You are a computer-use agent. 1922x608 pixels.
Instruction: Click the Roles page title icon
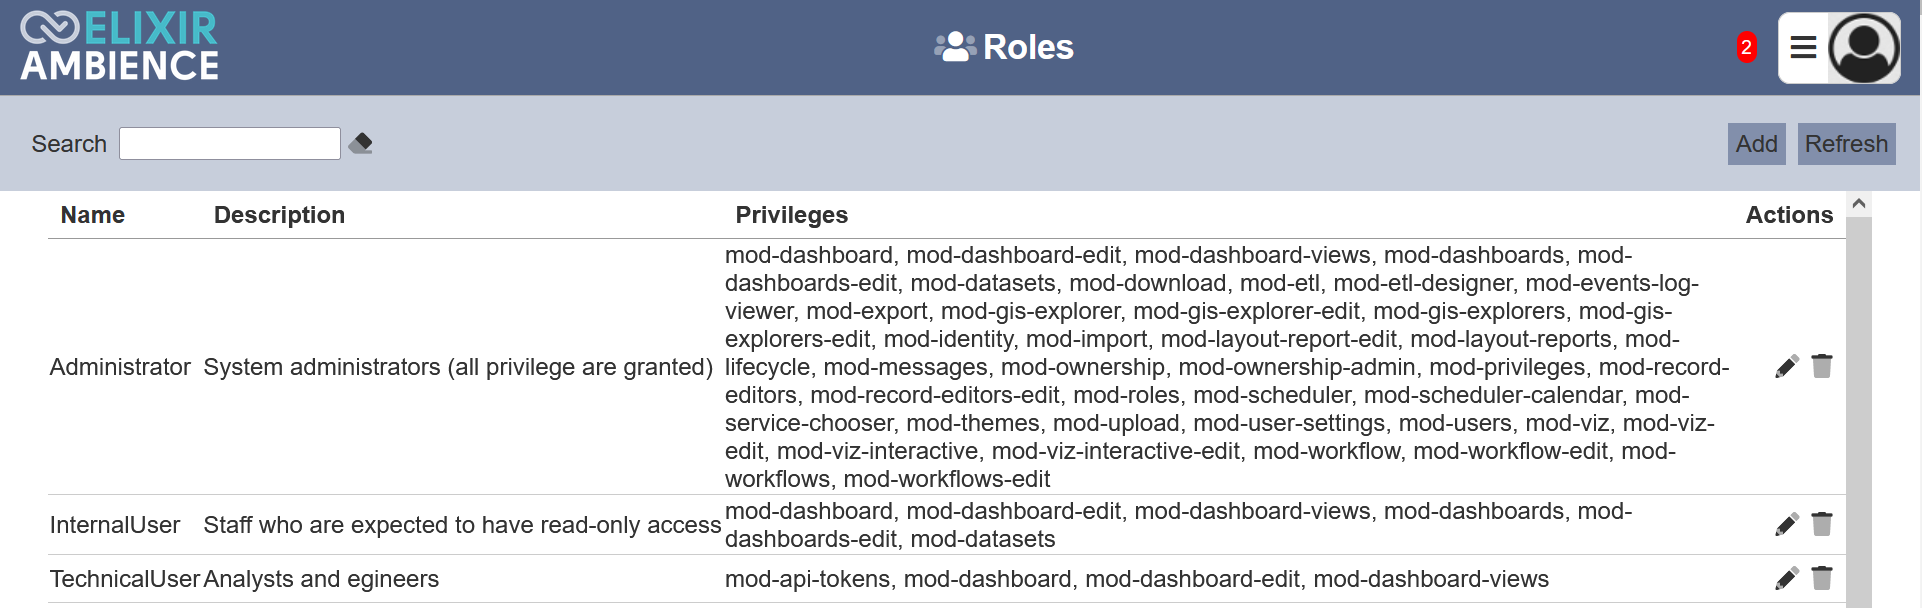[954, 47]
